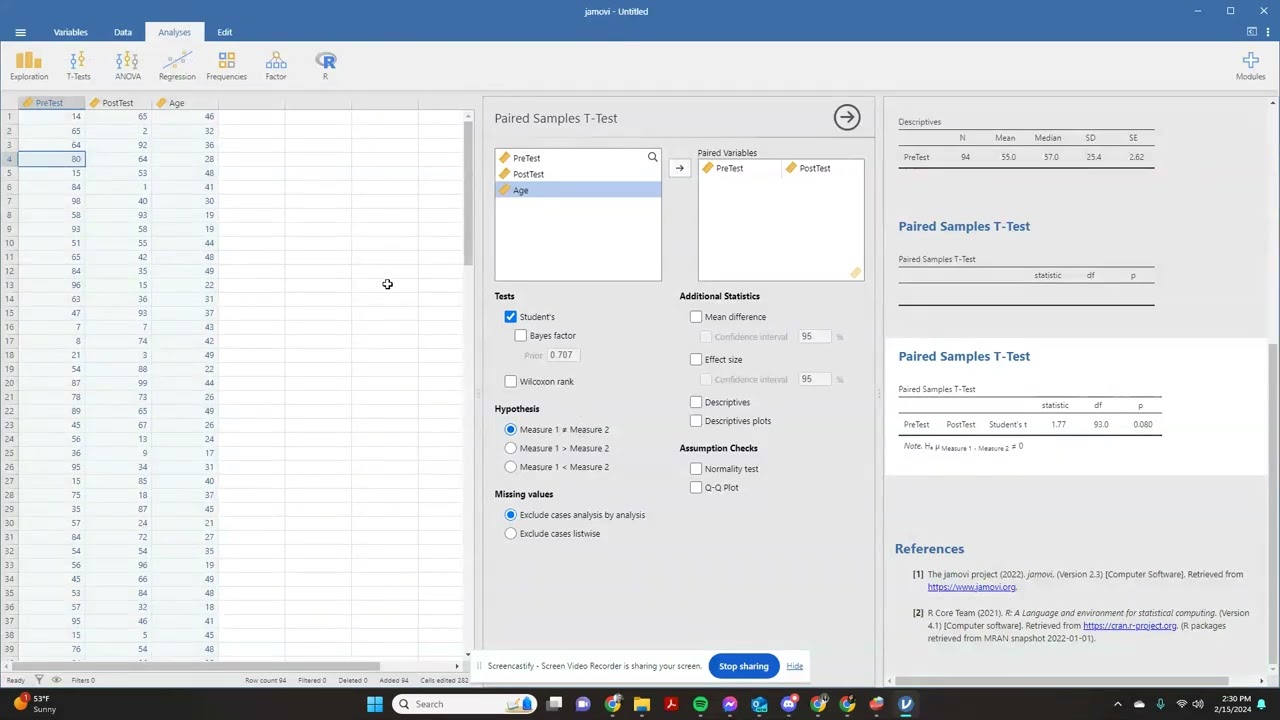Viewport: 1280px width, 720px height.
Task: Enable the Bayes factor checkbox
Action: pos(520,336)
